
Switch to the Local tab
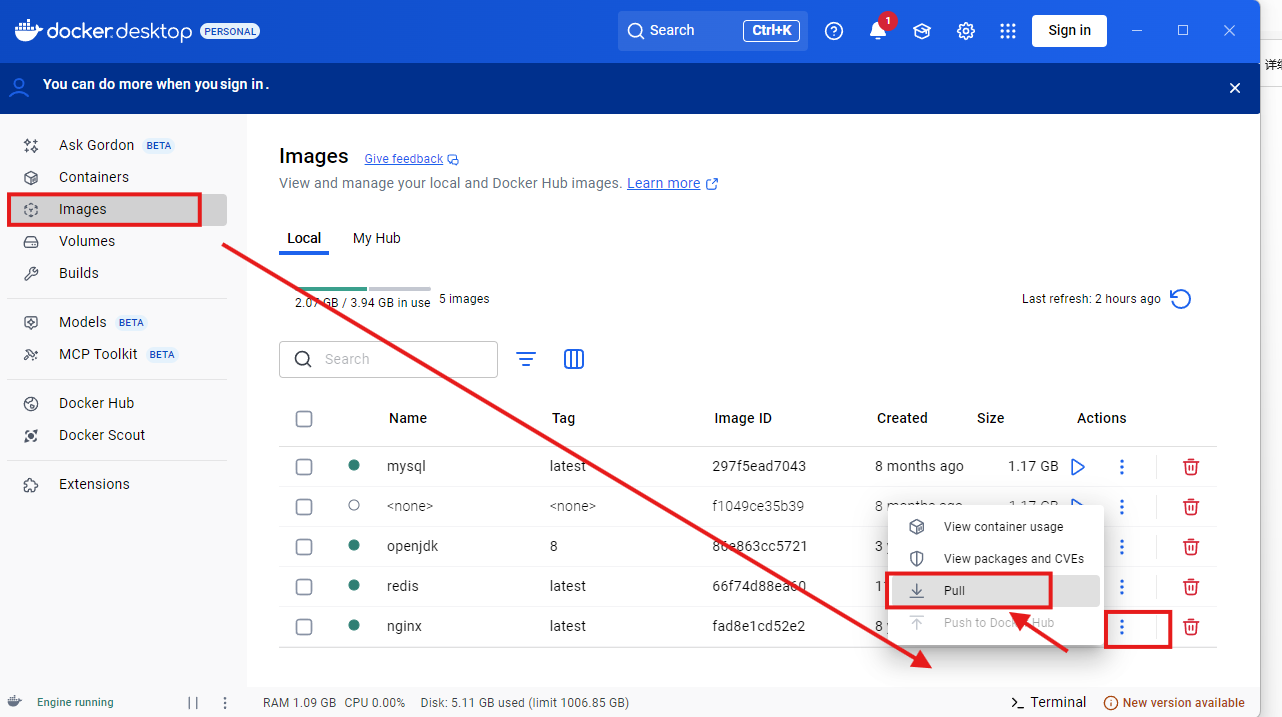pos(304,238)
